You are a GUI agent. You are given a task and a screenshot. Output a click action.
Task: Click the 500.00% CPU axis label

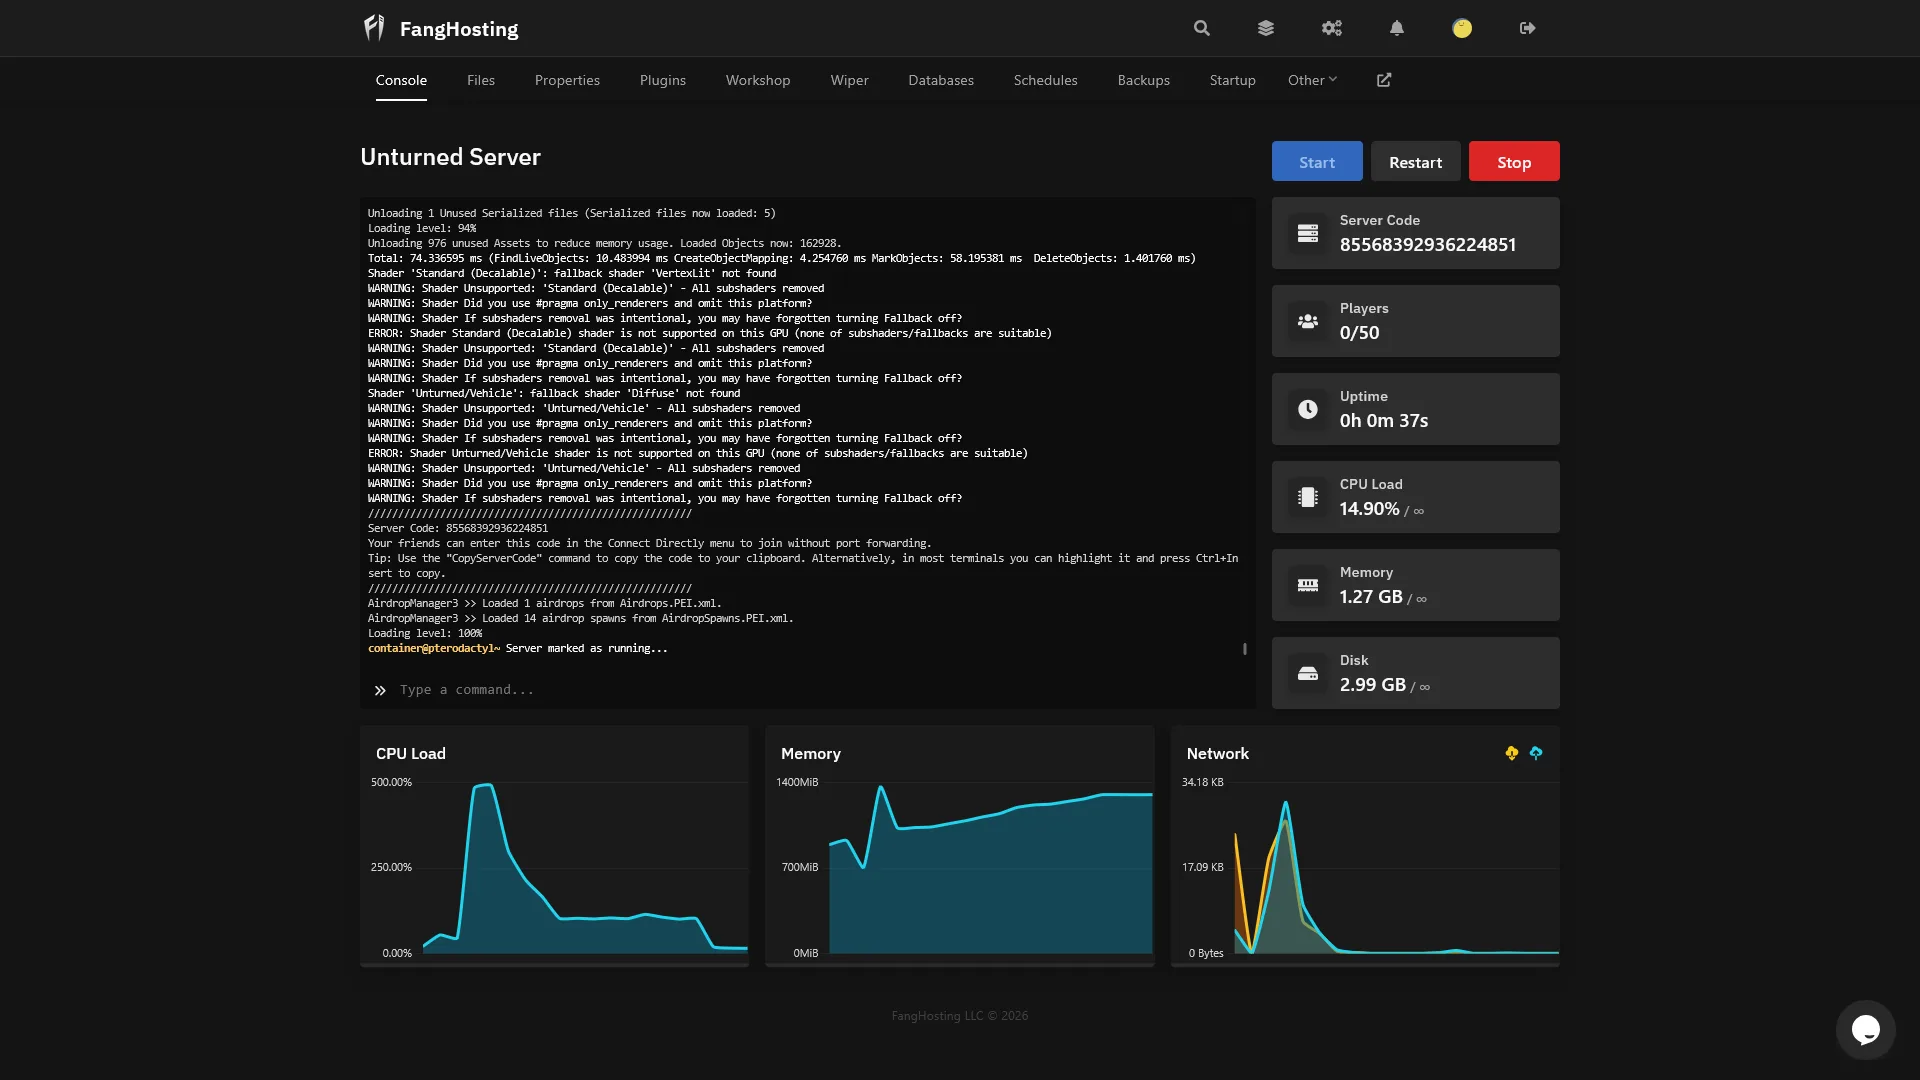(391, 783)
